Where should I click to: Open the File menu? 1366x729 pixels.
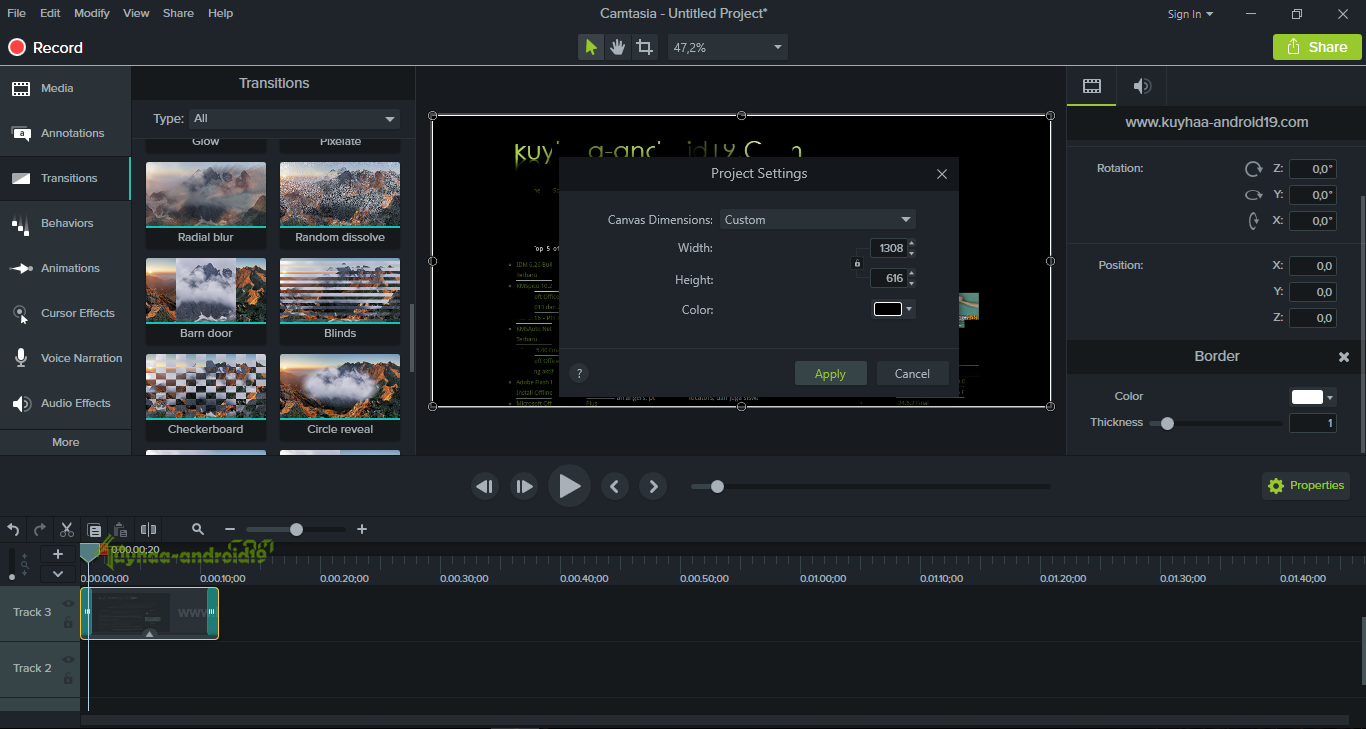coord(16,13)
